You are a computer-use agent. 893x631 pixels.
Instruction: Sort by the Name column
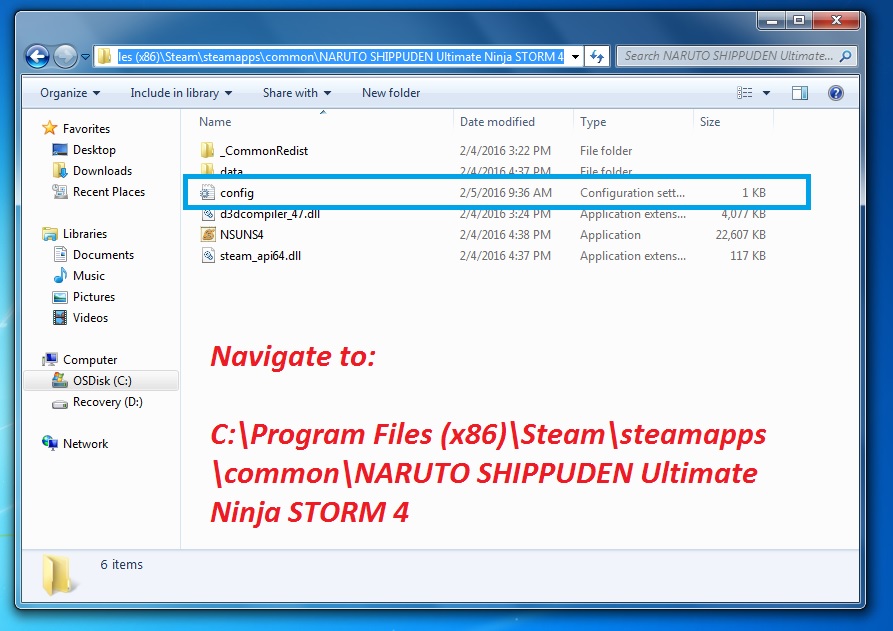click(215, 122)
